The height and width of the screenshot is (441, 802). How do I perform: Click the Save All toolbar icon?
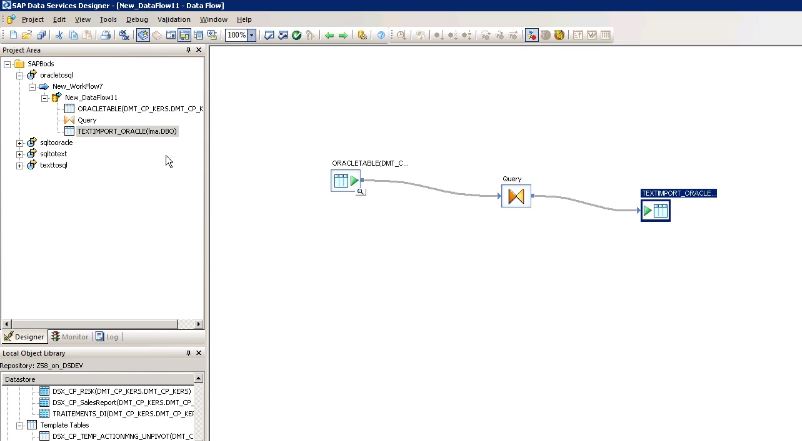(41, 35)
